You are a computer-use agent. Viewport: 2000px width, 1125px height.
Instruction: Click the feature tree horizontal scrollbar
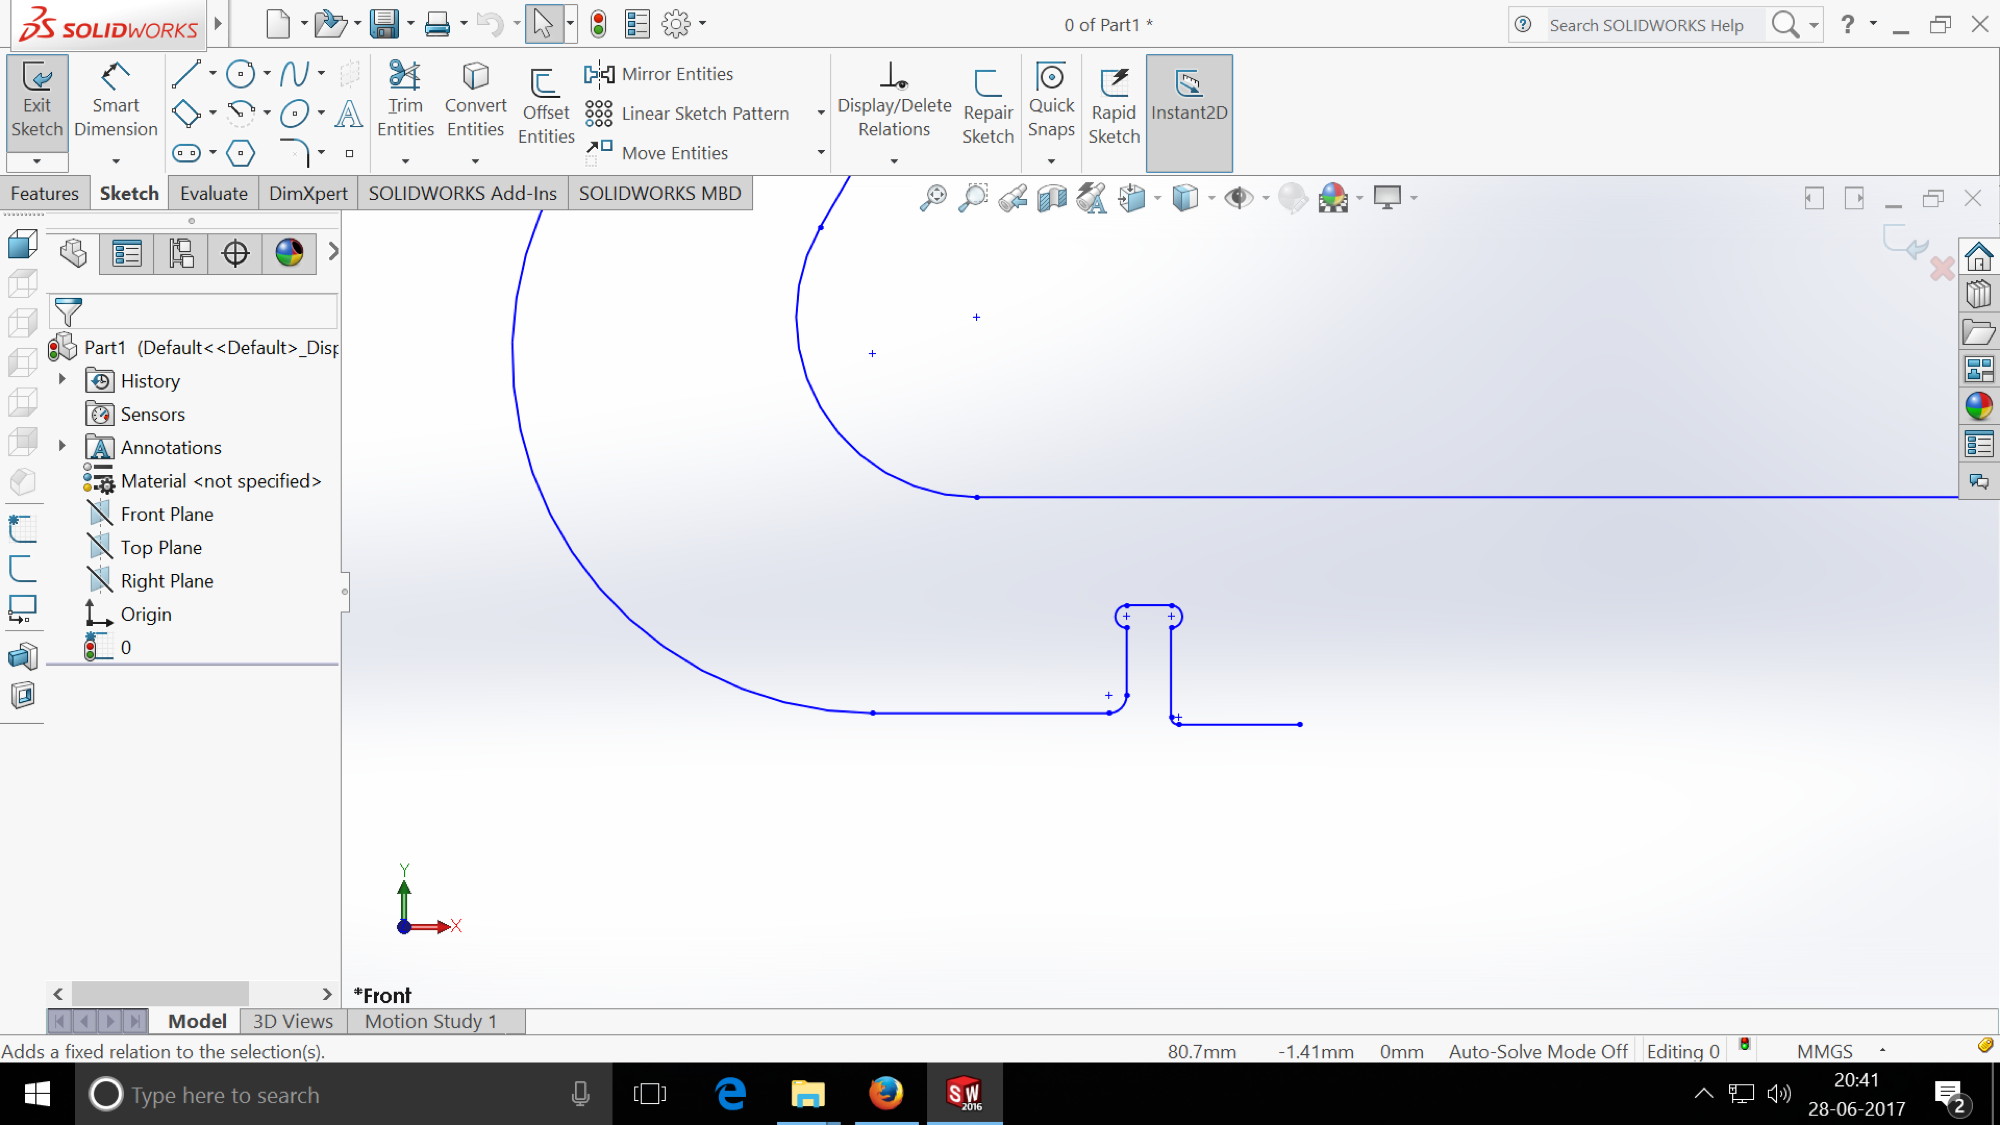point(192,993)
